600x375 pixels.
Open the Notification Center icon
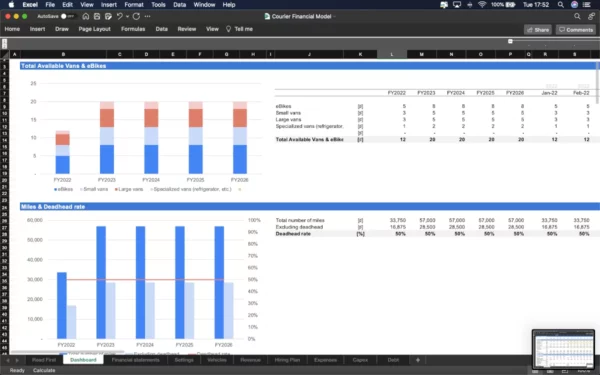click(x=587, y=5)
